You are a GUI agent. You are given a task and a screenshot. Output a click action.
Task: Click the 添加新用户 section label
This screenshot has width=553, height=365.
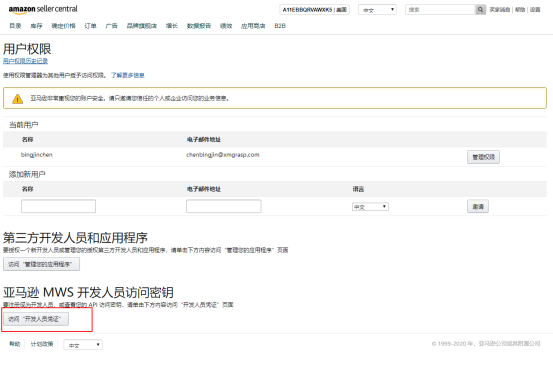click(27, 174)
